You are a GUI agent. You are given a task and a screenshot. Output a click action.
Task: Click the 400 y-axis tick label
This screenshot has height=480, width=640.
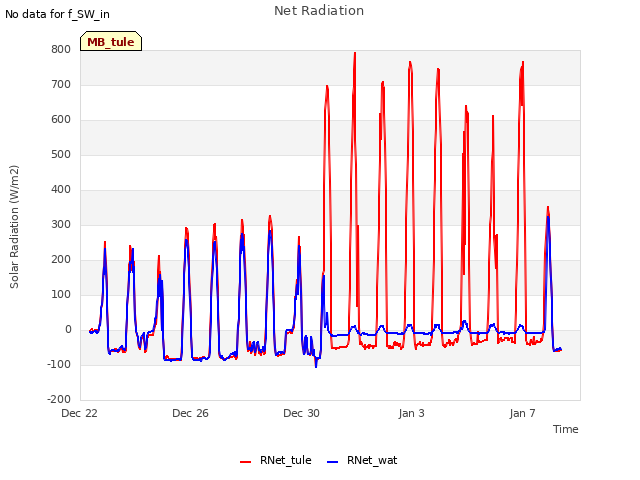pyautogui.click(x=61, y=190)
